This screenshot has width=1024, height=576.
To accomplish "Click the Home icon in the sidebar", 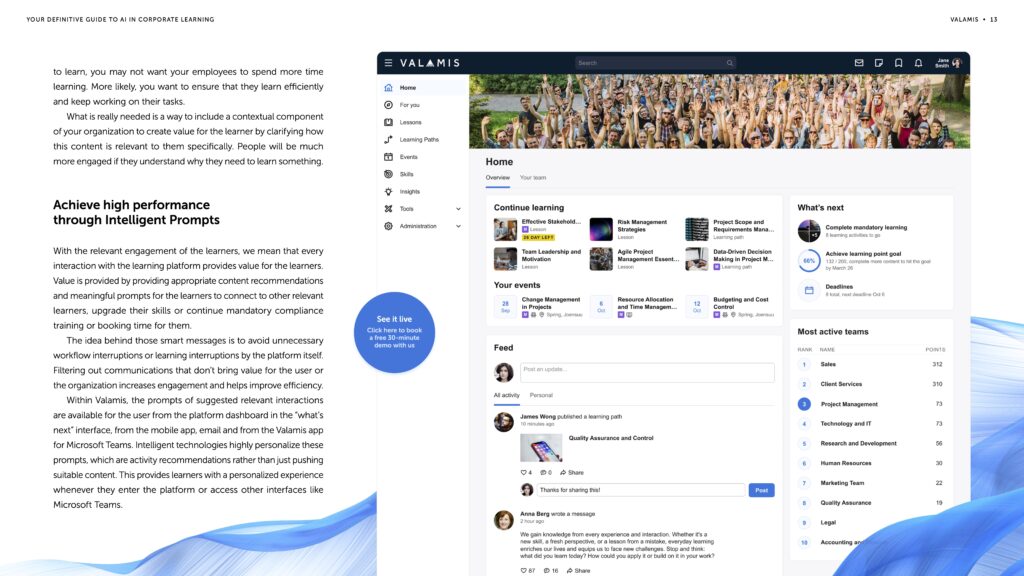I will coord(389,88).
